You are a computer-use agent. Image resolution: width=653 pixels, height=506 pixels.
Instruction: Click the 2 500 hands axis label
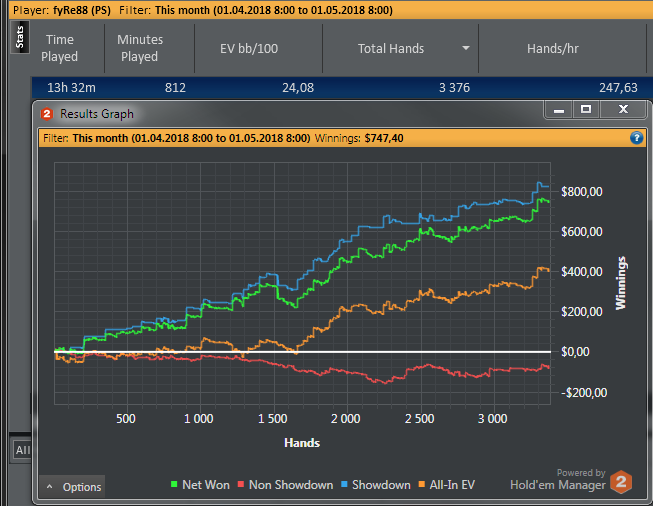click(x=419, y=419)
